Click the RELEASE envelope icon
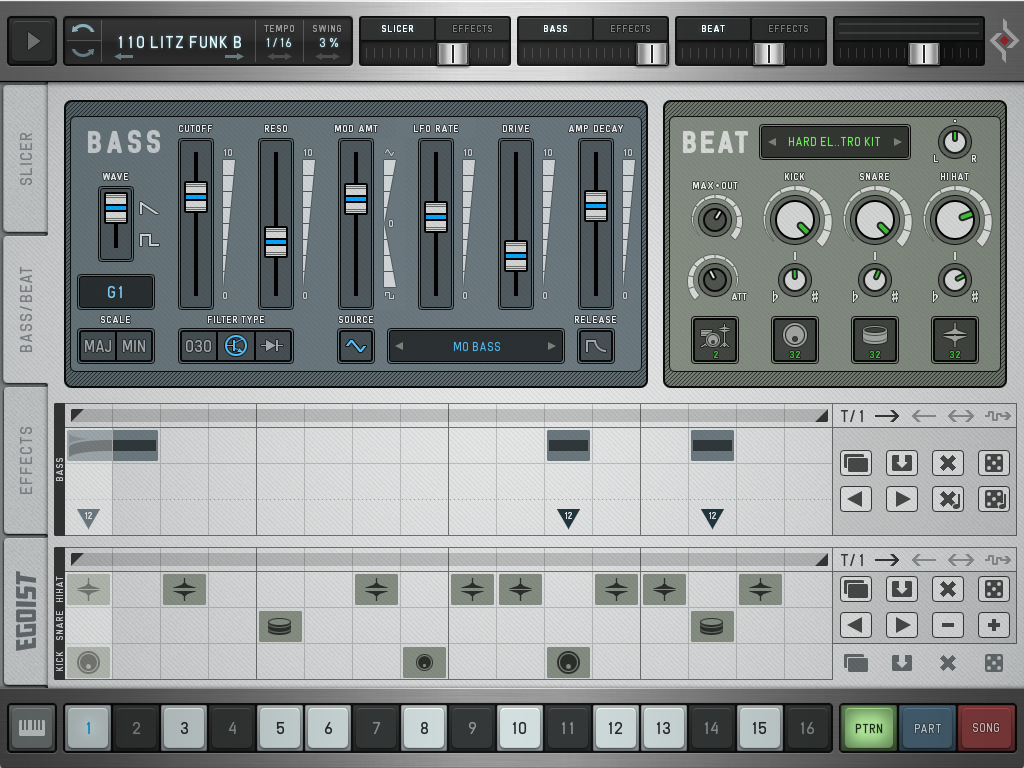 coord(596,345)
